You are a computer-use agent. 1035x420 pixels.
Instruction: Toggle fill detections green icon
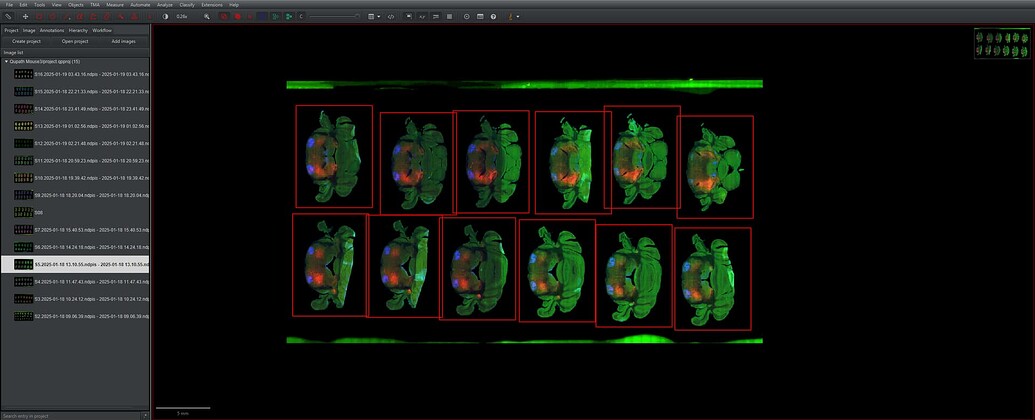pos(288,16)
